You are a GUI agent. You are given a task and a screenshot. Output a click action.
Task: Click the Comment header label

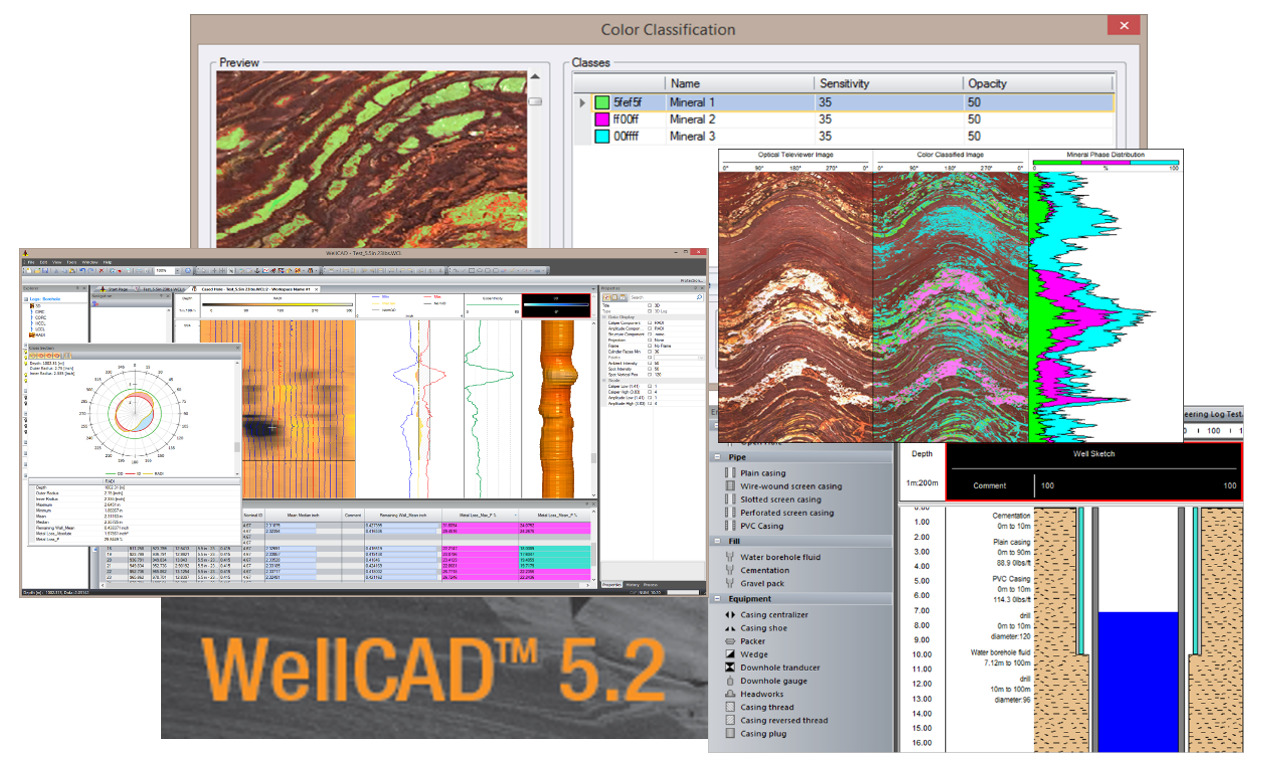[989, 486]
